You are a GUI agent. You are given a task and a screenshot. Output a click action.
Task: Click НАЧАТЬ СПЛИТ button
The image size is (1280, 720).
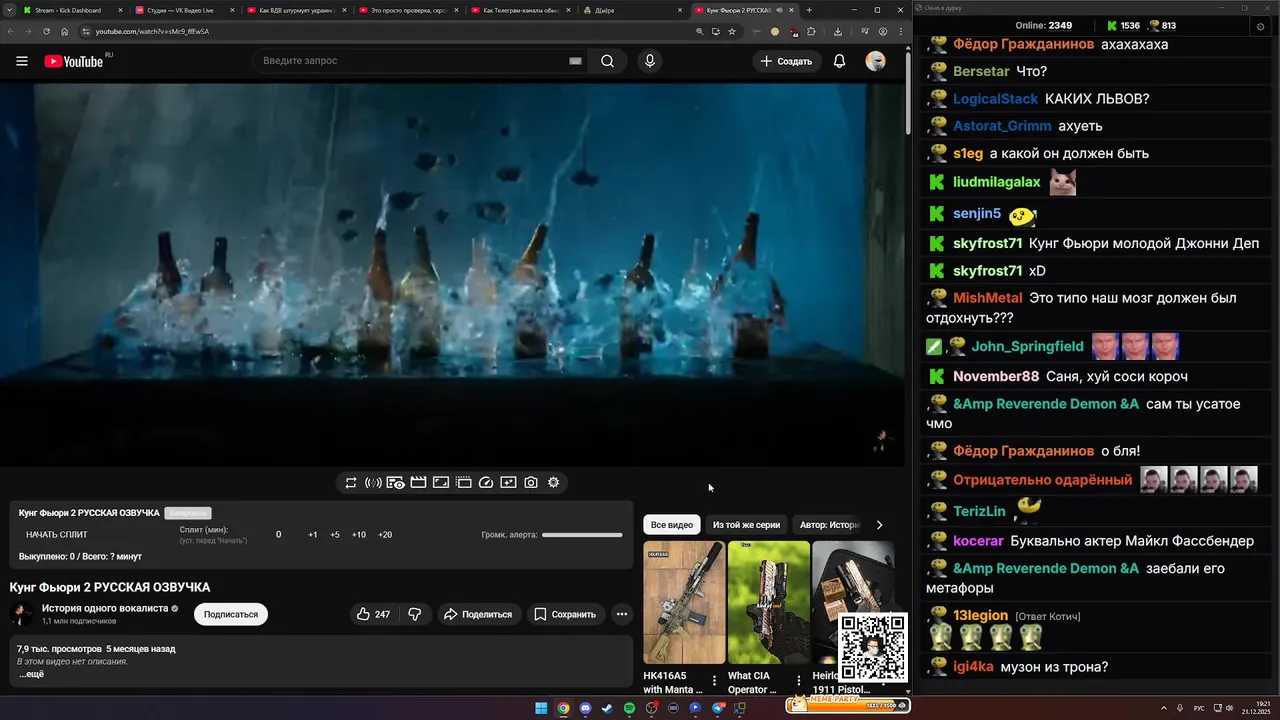[x=57, y=535]
